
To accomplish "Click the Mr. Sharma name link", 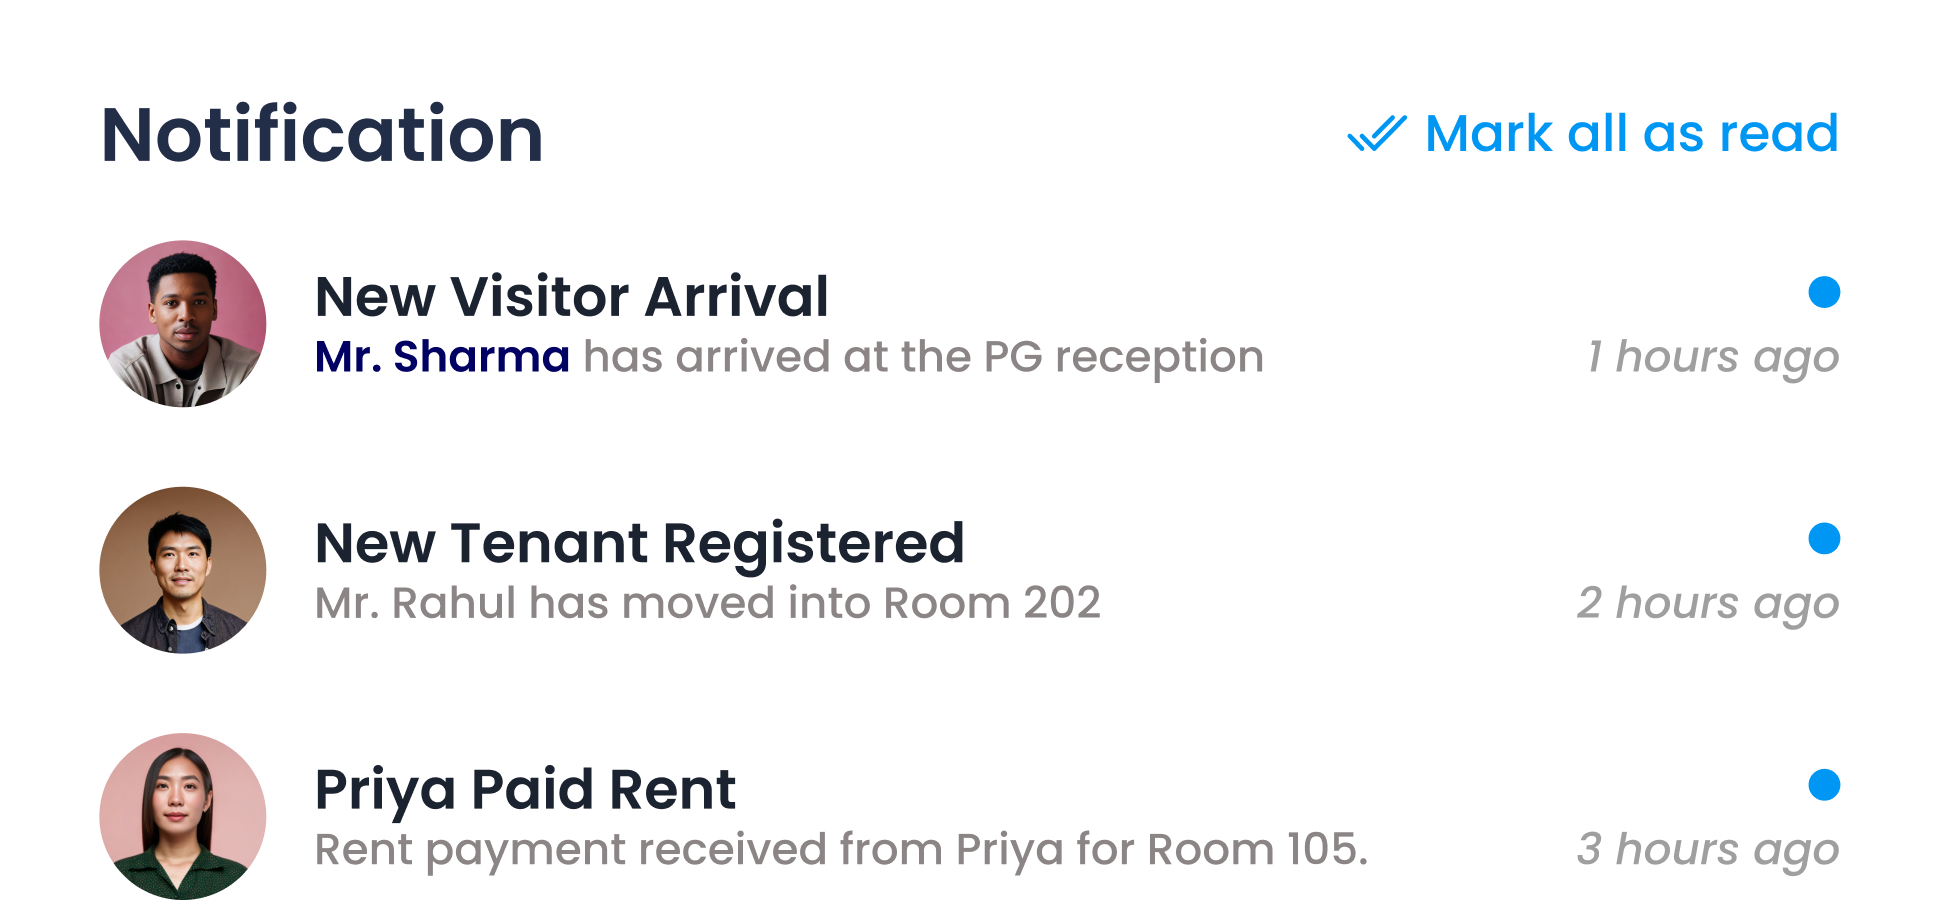I will point(442,357).
